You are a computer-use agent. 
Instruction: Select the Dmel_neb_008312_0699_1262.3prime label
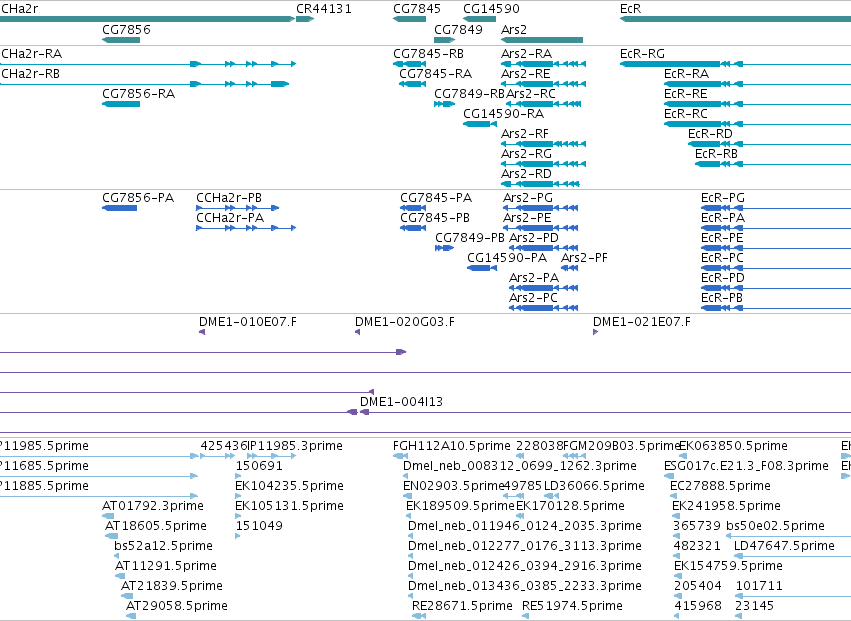[519, 466]
